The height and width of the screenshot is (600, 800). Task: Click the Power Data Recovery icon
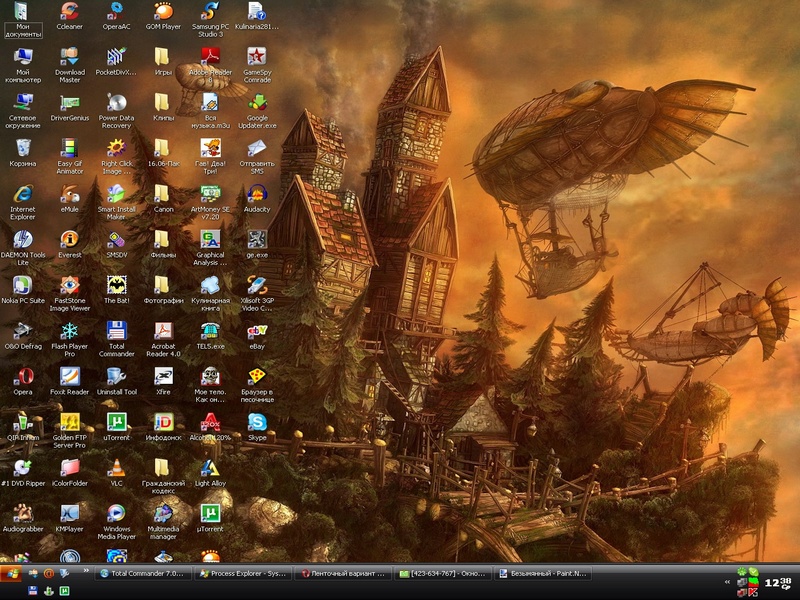click(116, 103)
